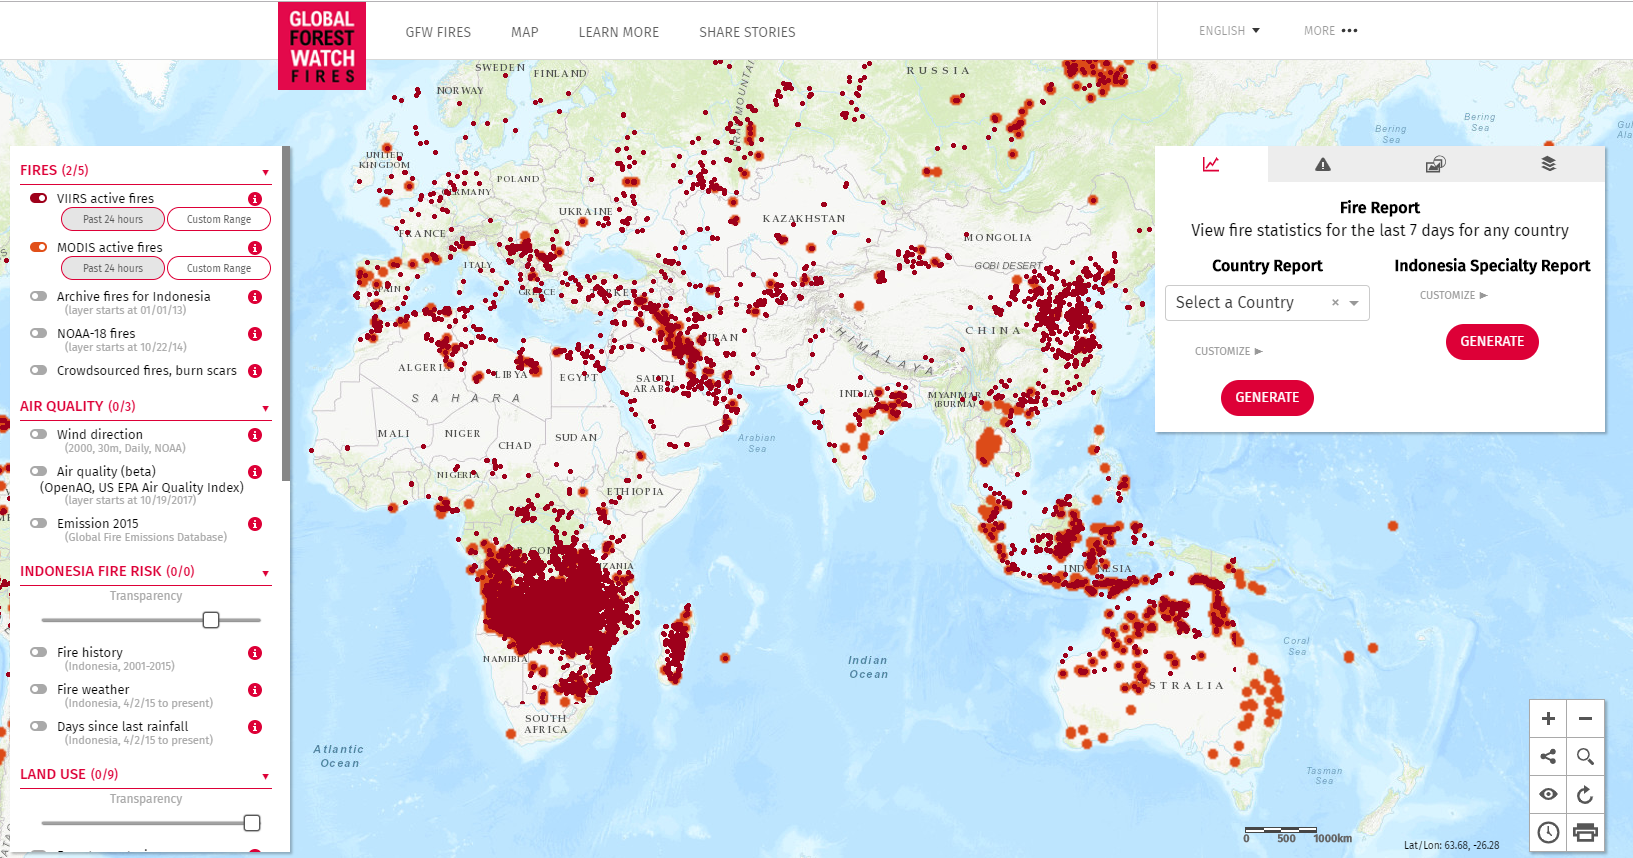This screenshot has width=1633, height=858.
Task: Enable Fire history layer
Action: click(39, 652)
